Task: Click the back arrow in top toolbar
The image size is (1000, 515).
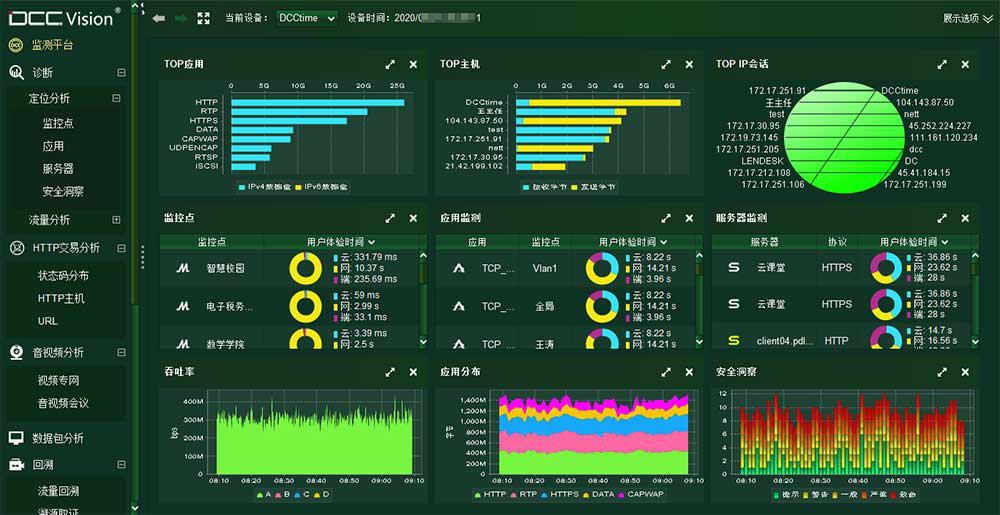Action: click(x=160, y=18)
